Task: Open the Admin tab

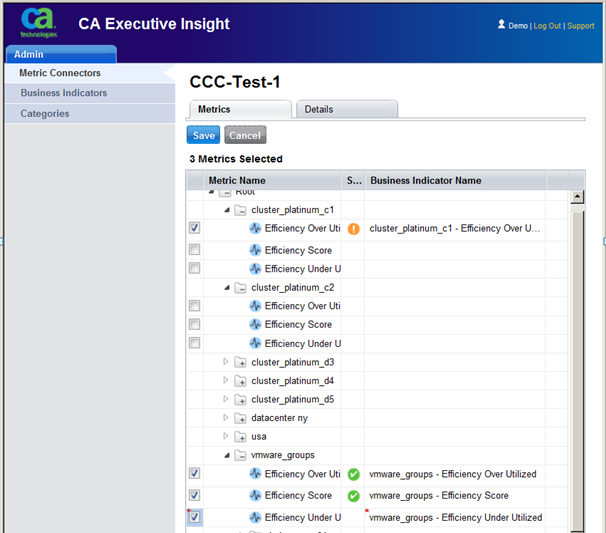Action: click(61, 54)
